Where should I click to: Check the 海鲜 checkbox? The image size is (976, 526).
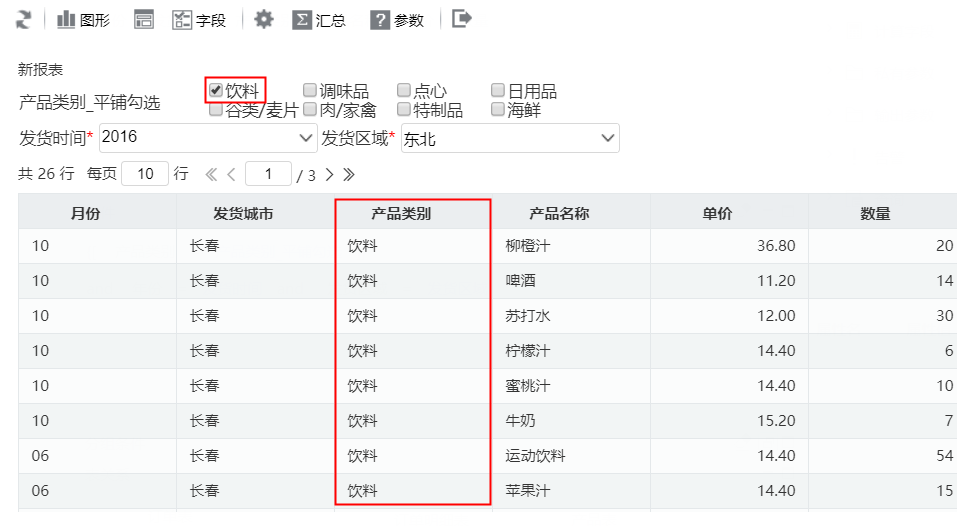pos(497,110)
